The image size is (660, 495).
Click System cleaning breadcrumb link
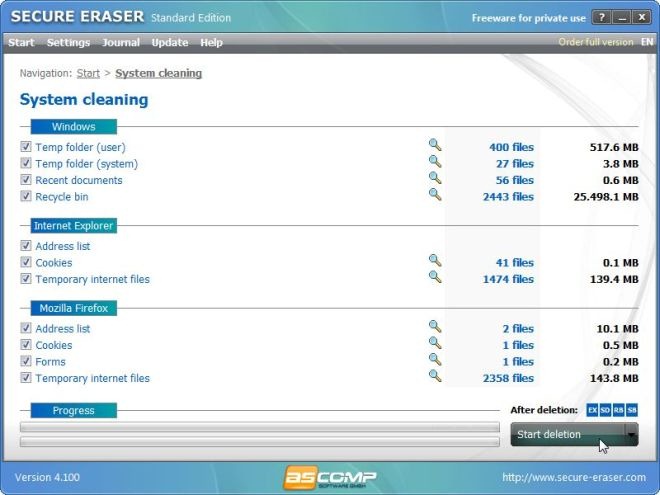159,73
